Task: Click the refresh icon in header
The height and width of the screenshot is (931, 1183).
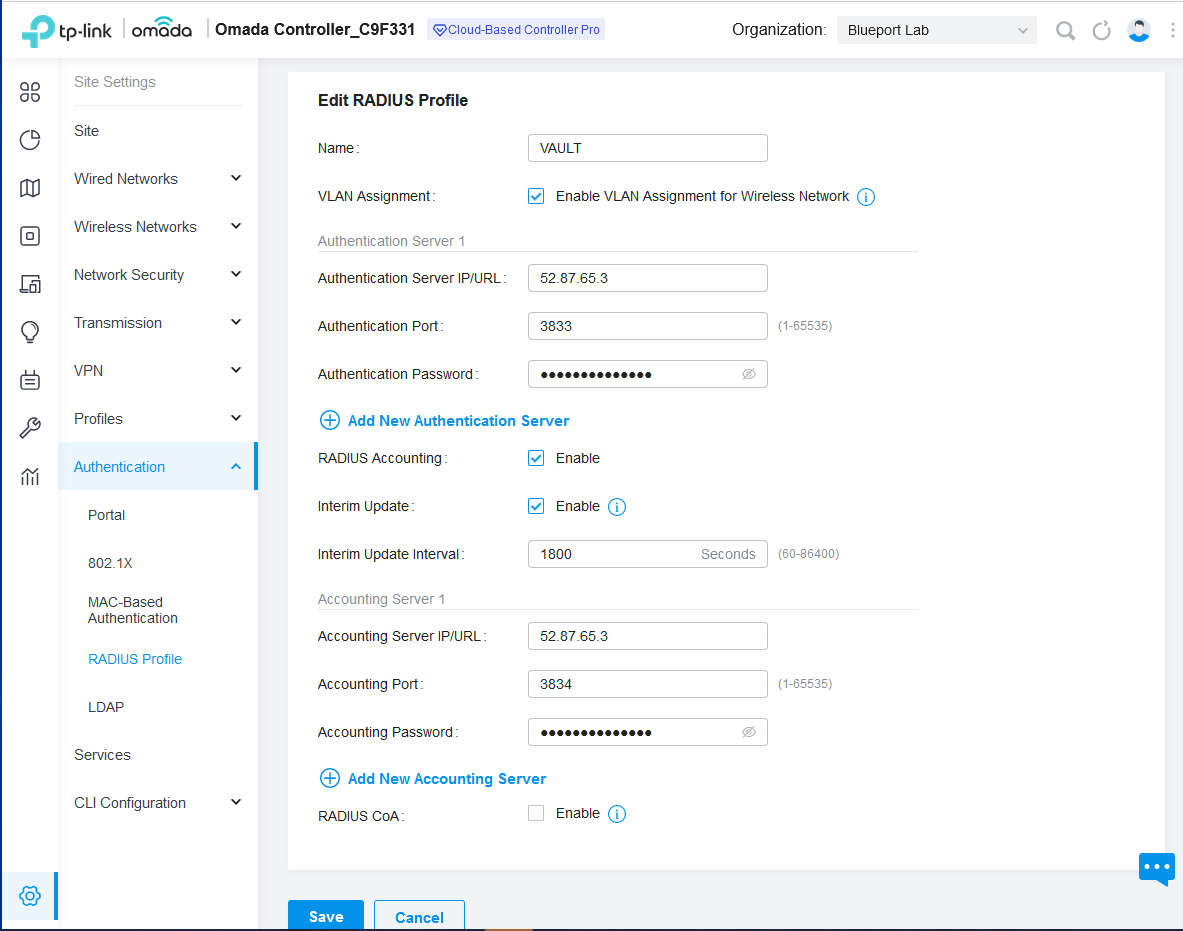Action: [x=1101, y=31]
